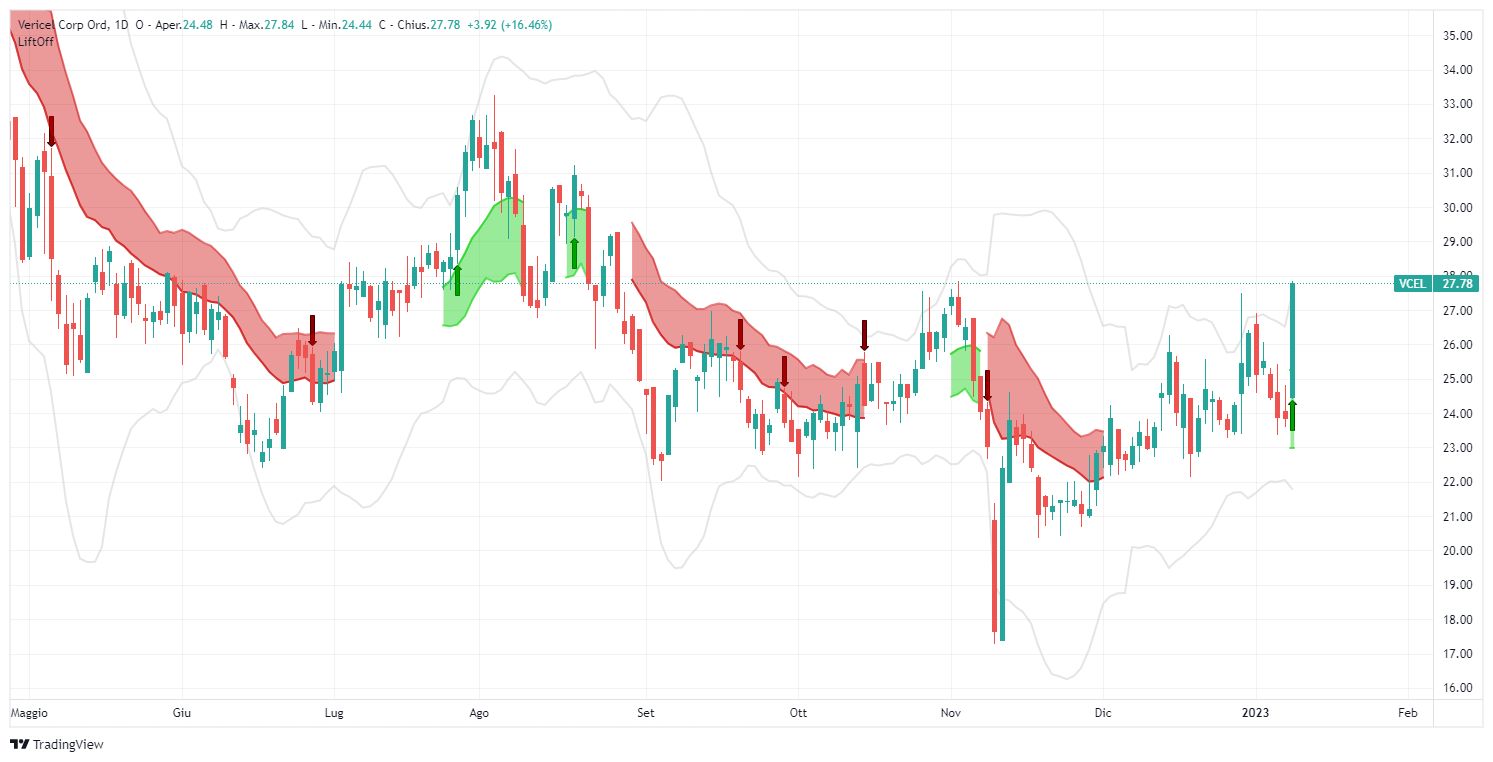Viewport: 1493px width, 762px height.
Task: Click 27.00 on the price scale
Action: [x=1457, y=310]
